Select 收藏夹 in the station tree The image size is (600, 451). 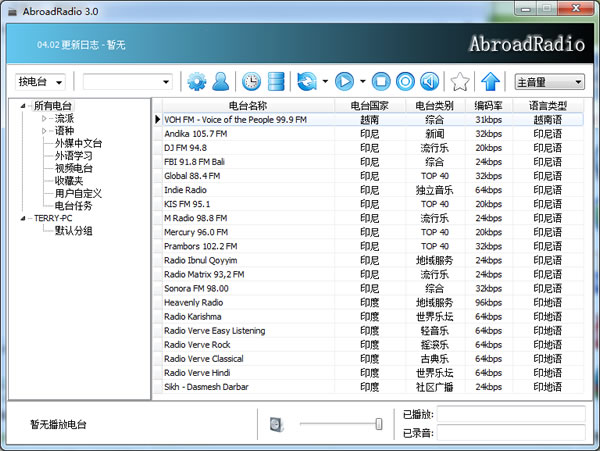(x=69, y=181)
